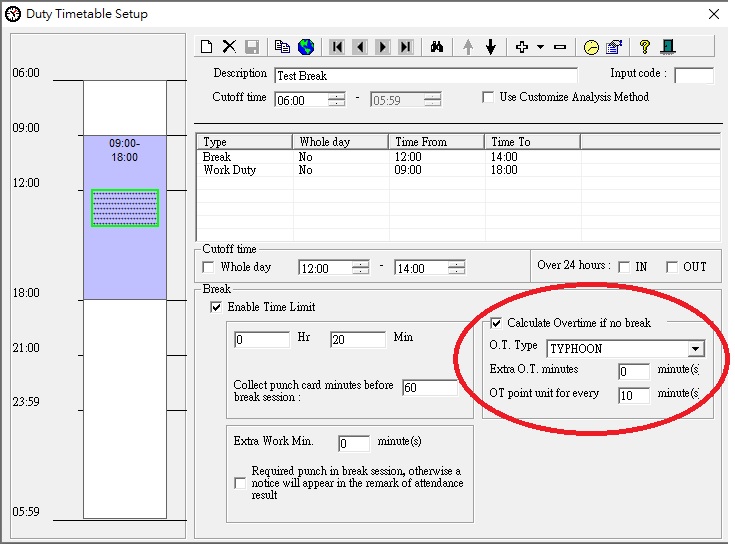This screenshot has width=735, height=552.
Task: Jump to the last record
Action: pyautogui.click(x=405, y=47)
